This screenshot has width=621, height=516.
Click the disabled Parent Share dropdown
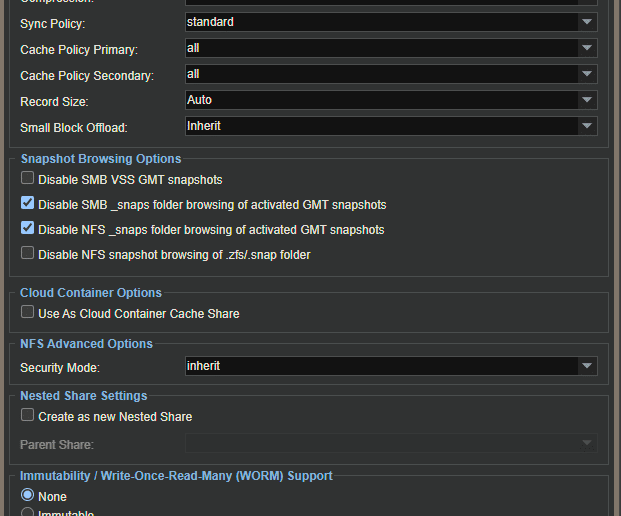391,443
